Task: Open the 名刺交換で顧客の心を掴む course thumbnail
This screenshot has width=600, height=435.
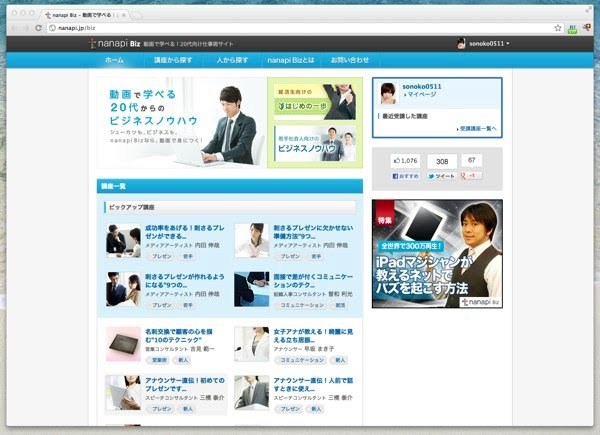Action: (x=122, y=343)
